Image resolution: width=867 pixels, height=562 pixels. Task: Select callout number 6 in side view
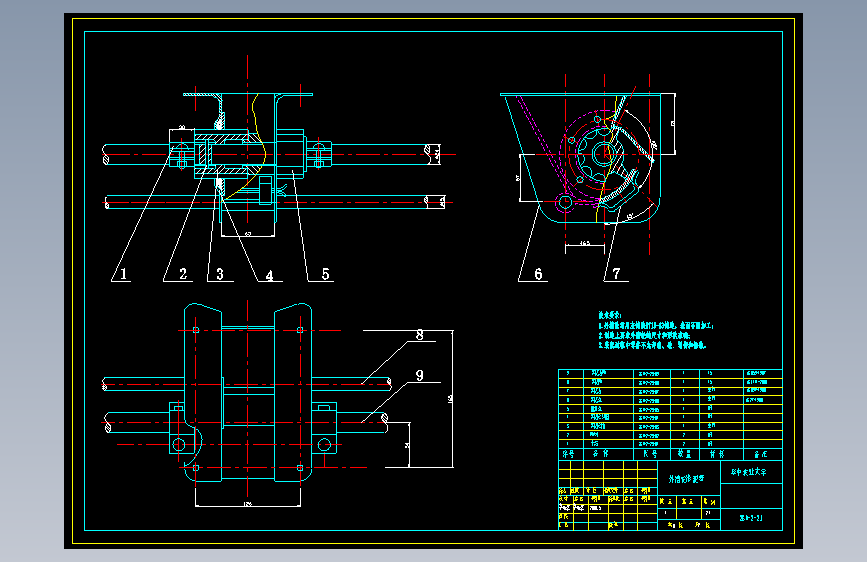click(x=538, y=274)
